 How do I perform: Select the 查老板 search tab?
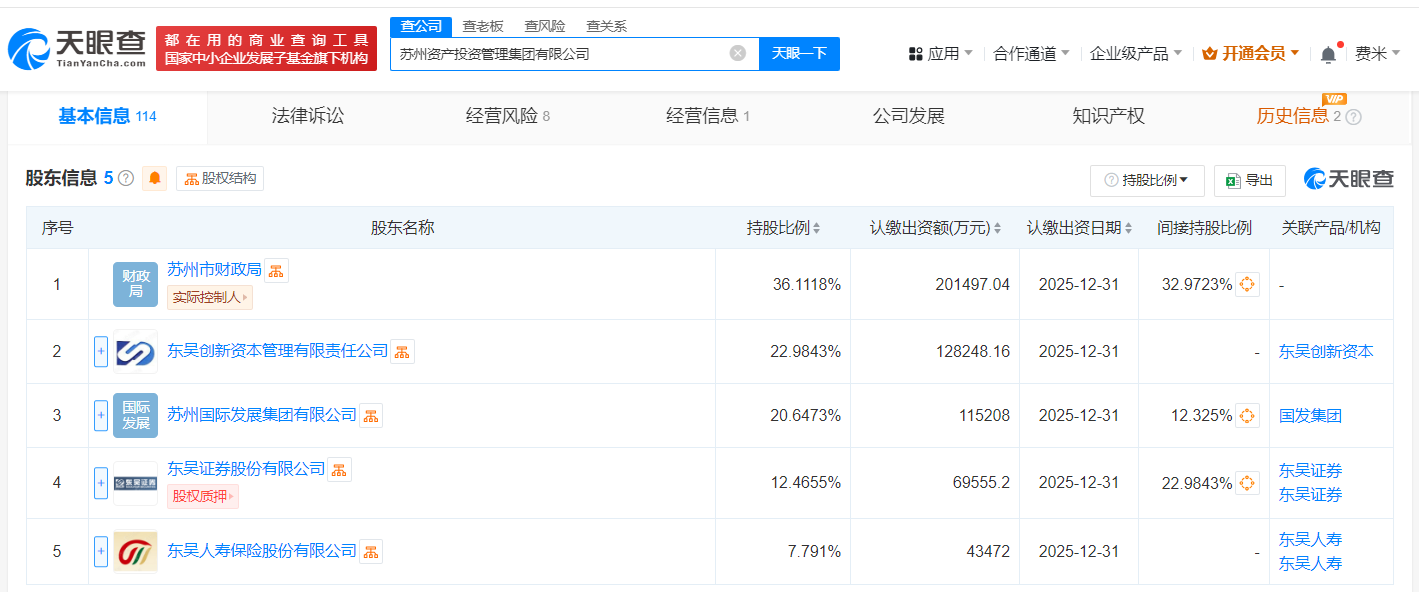(483, 26)
